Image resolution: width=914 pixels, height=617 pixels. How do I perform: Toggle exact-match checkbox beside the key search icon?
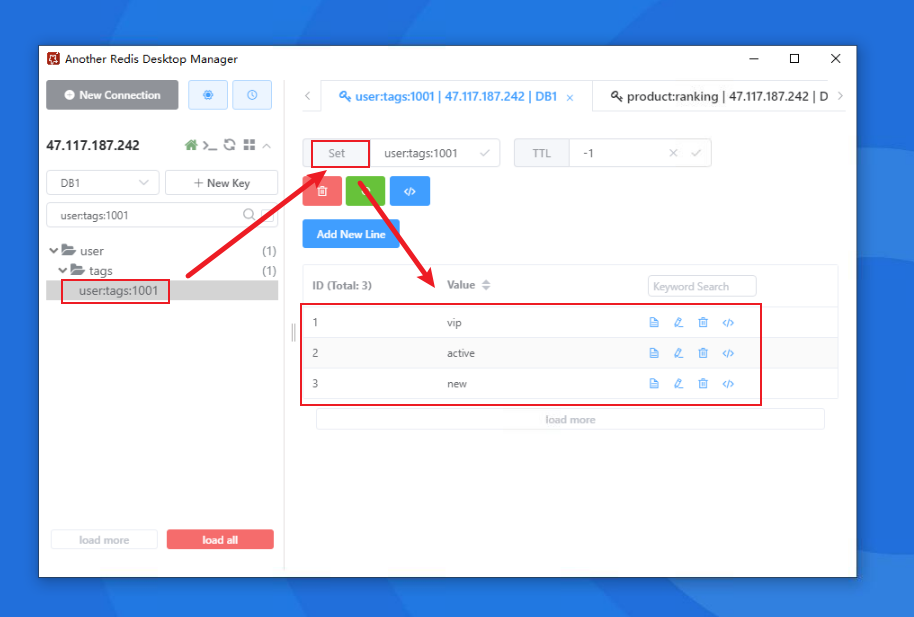point(268,215)
